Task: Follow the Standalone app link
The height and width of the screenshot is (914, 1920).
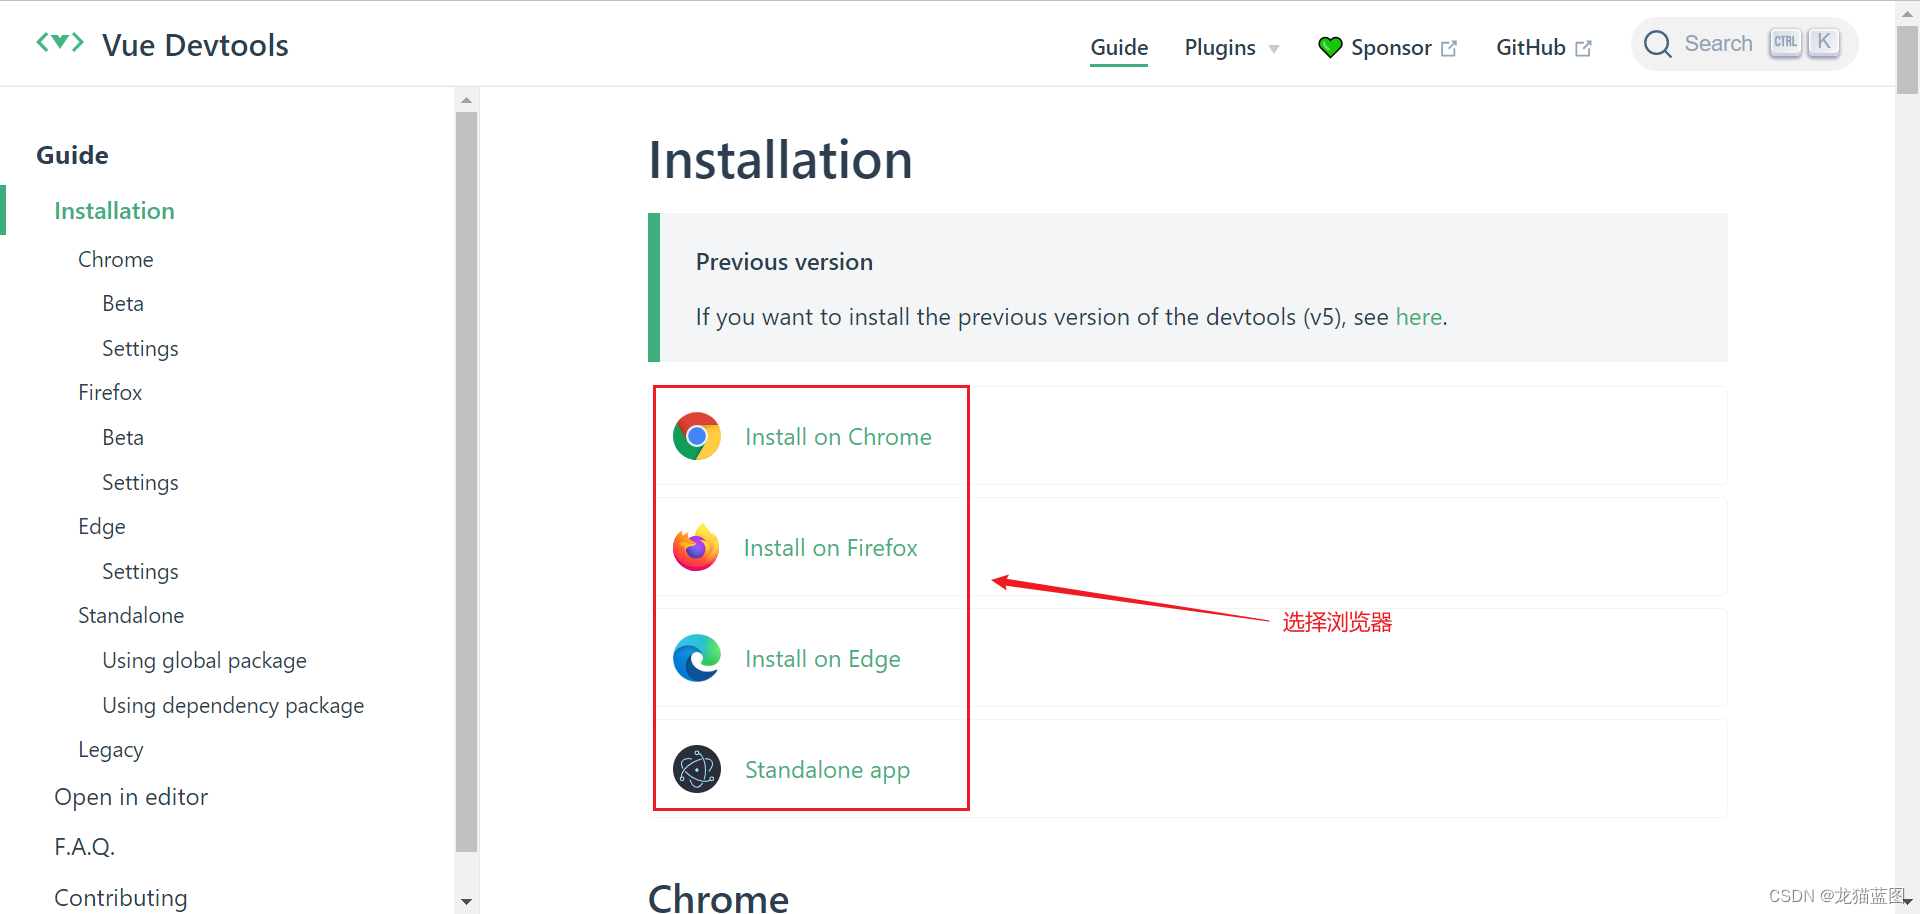Action: pyautogui.click(x=827, y=770)
